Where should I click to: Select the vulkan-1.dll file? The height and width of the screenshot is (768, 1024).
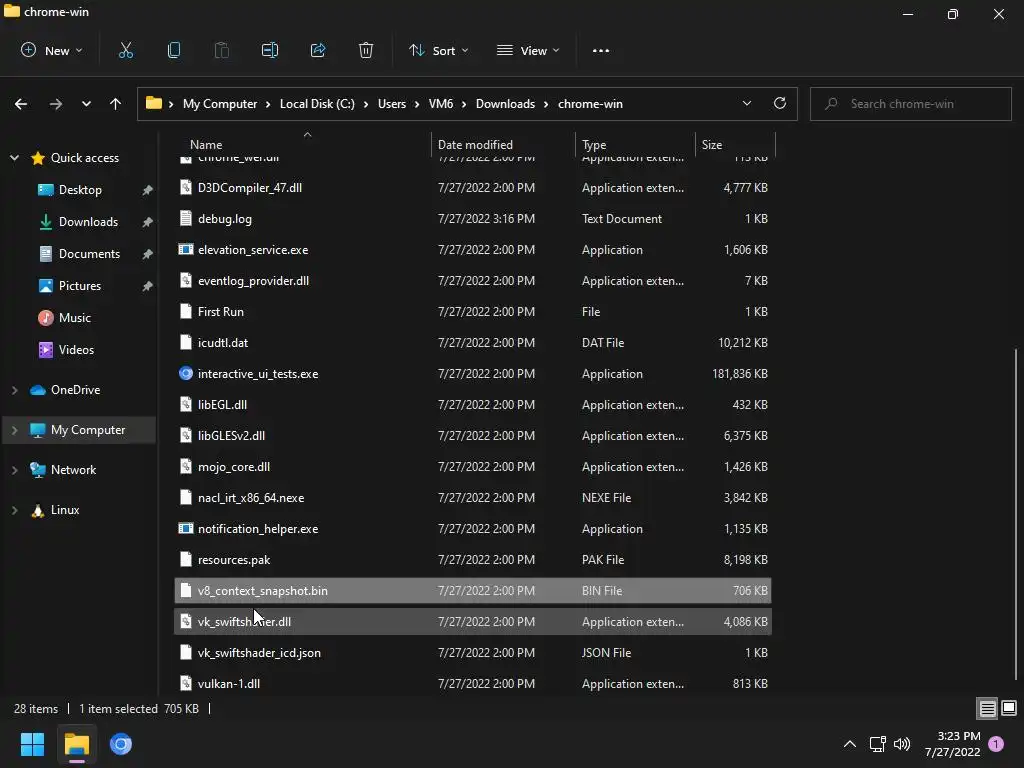tap(473, 684)
